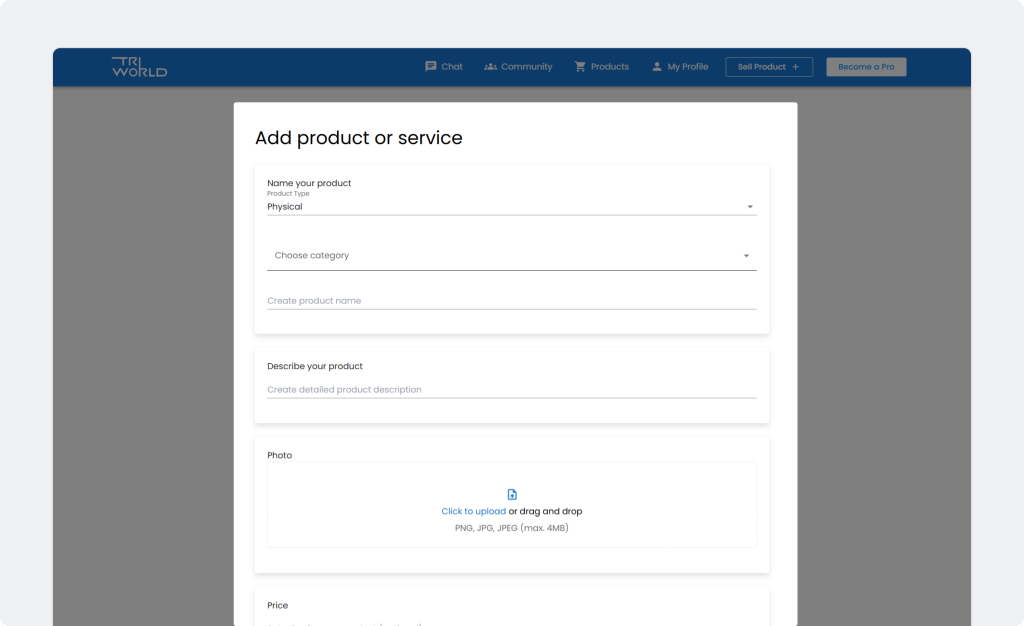Open the Product Type dropdown showing Physical
1024x626 pixels.
tap(510, 206)
